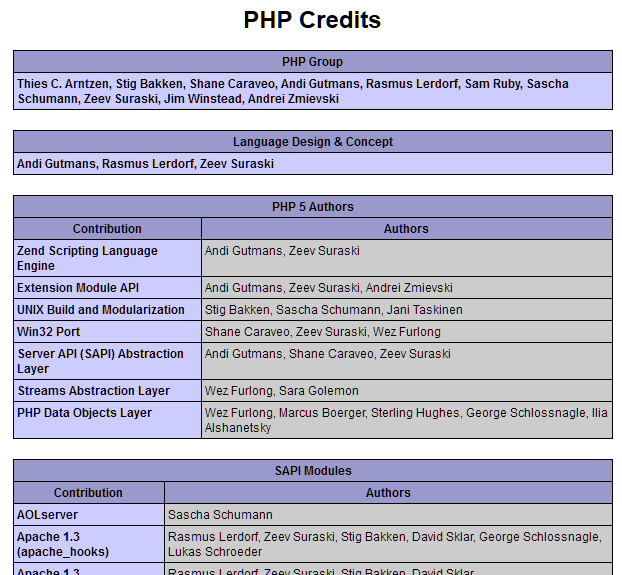Select Server API (SAPI) Abstraction Layer cell
This screenshot has height=575, width=622.
click(108, 361)
